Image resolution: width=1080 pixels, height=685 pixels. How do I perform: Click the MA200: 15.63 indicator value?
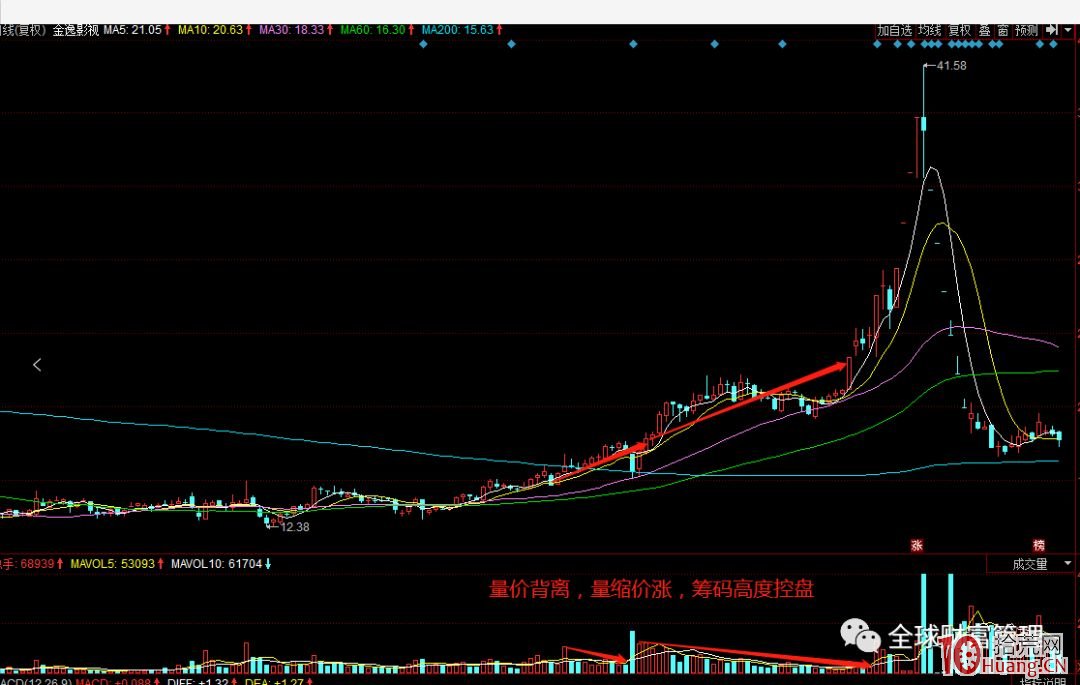click(457, 30)
